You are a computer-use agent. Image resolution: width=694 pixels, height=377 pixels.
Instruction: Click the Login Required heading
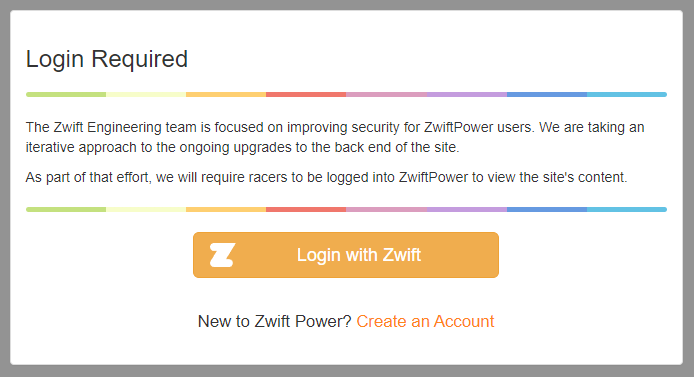click(107, 59)
